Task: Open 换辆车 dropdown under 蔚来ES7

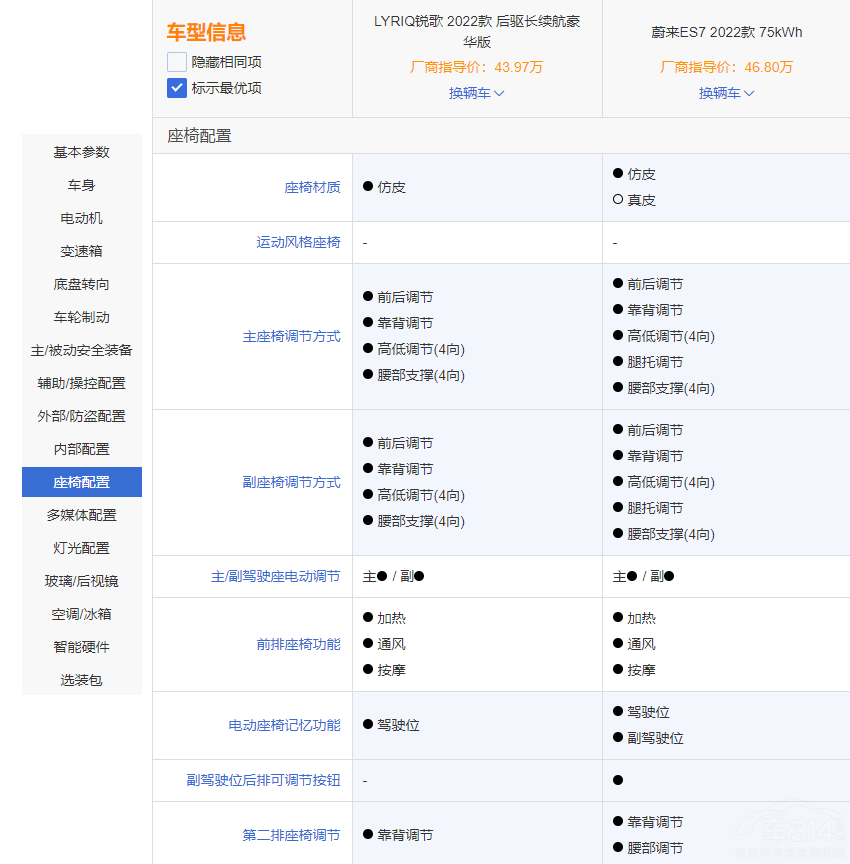Action: tap(726, 93)
